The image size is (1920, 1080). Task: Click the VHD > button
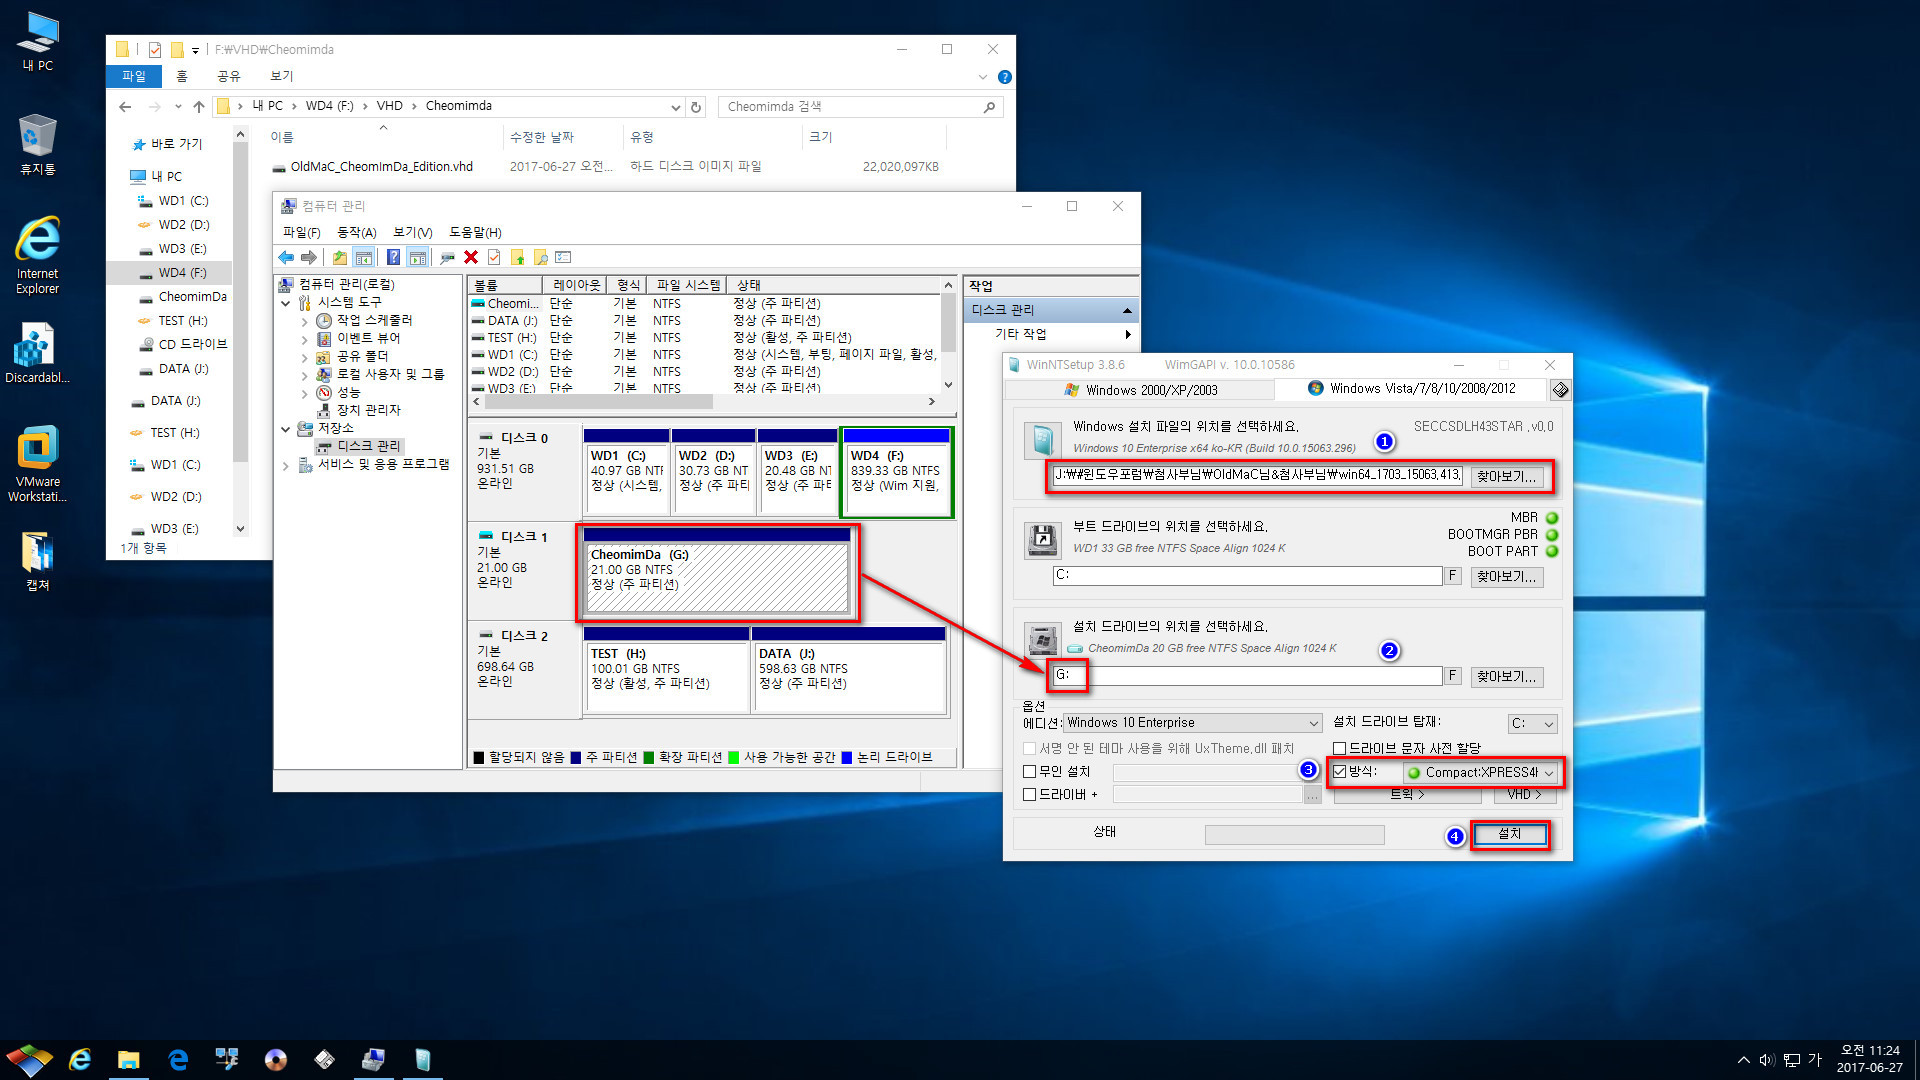(1524, 795)
